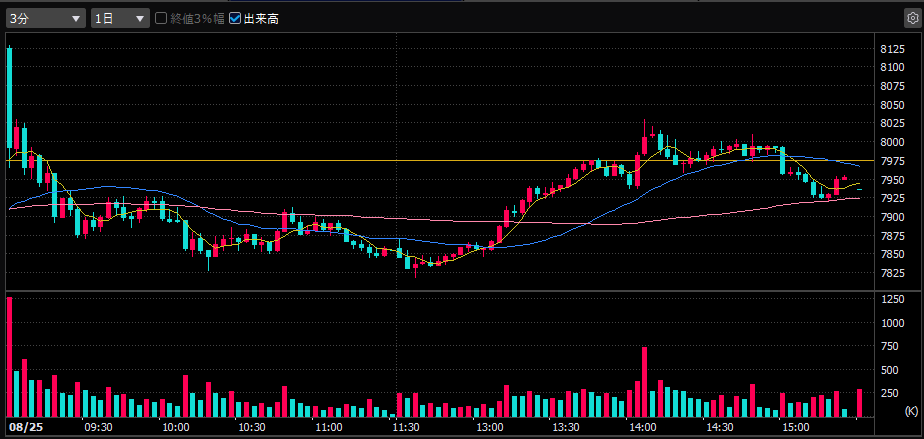
Task: Click the large opening cyan candlestick
Action: [9, 98]
